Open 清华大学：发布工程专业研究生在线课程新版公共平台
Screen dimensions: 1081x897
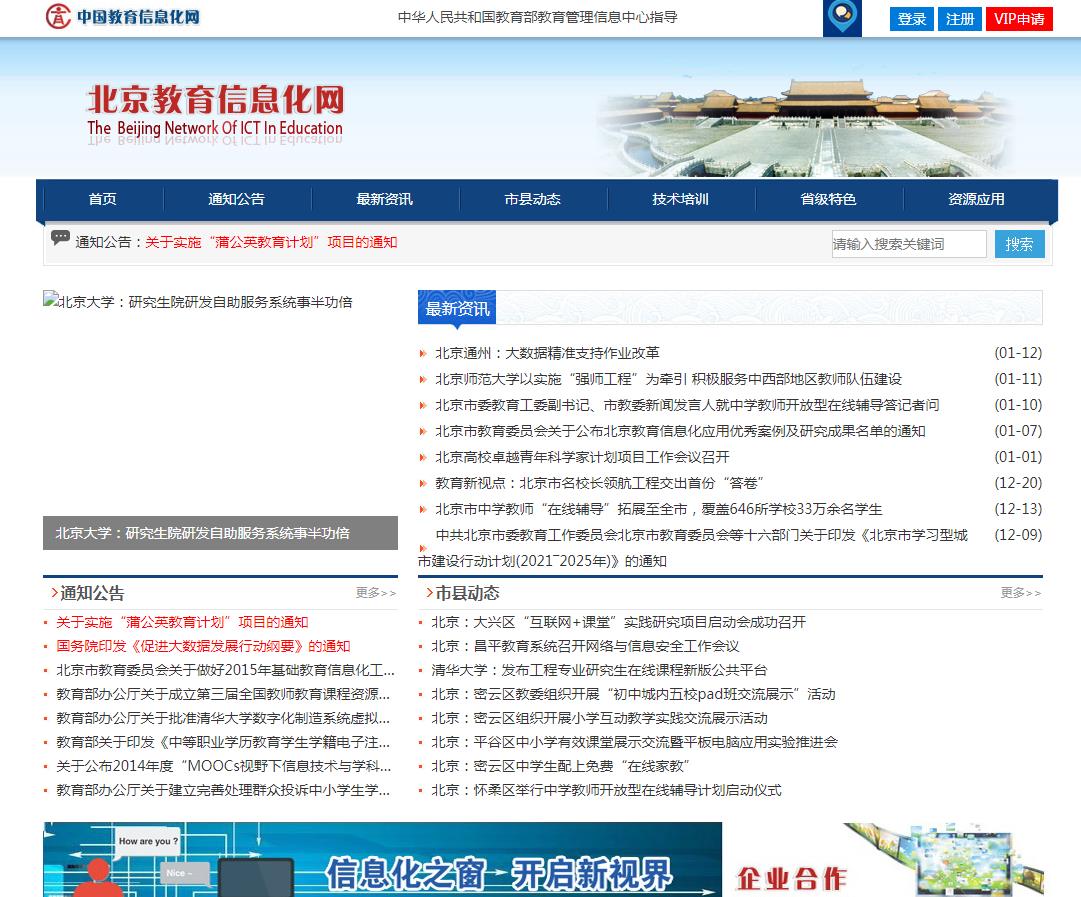pos(599,670)
